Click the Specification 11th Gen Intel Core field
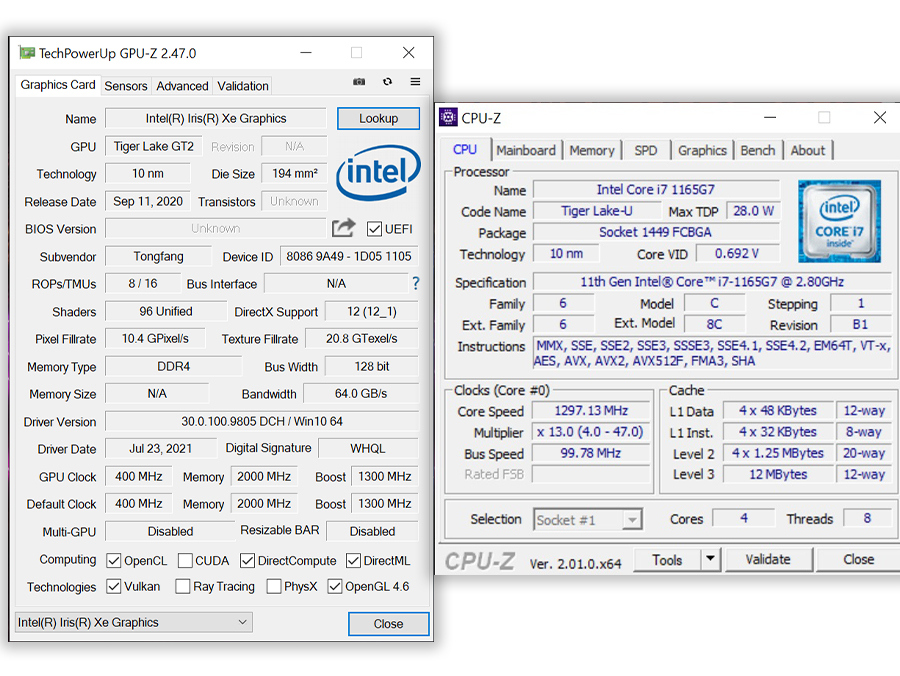 pyautogui.click(x=712, y=282)
